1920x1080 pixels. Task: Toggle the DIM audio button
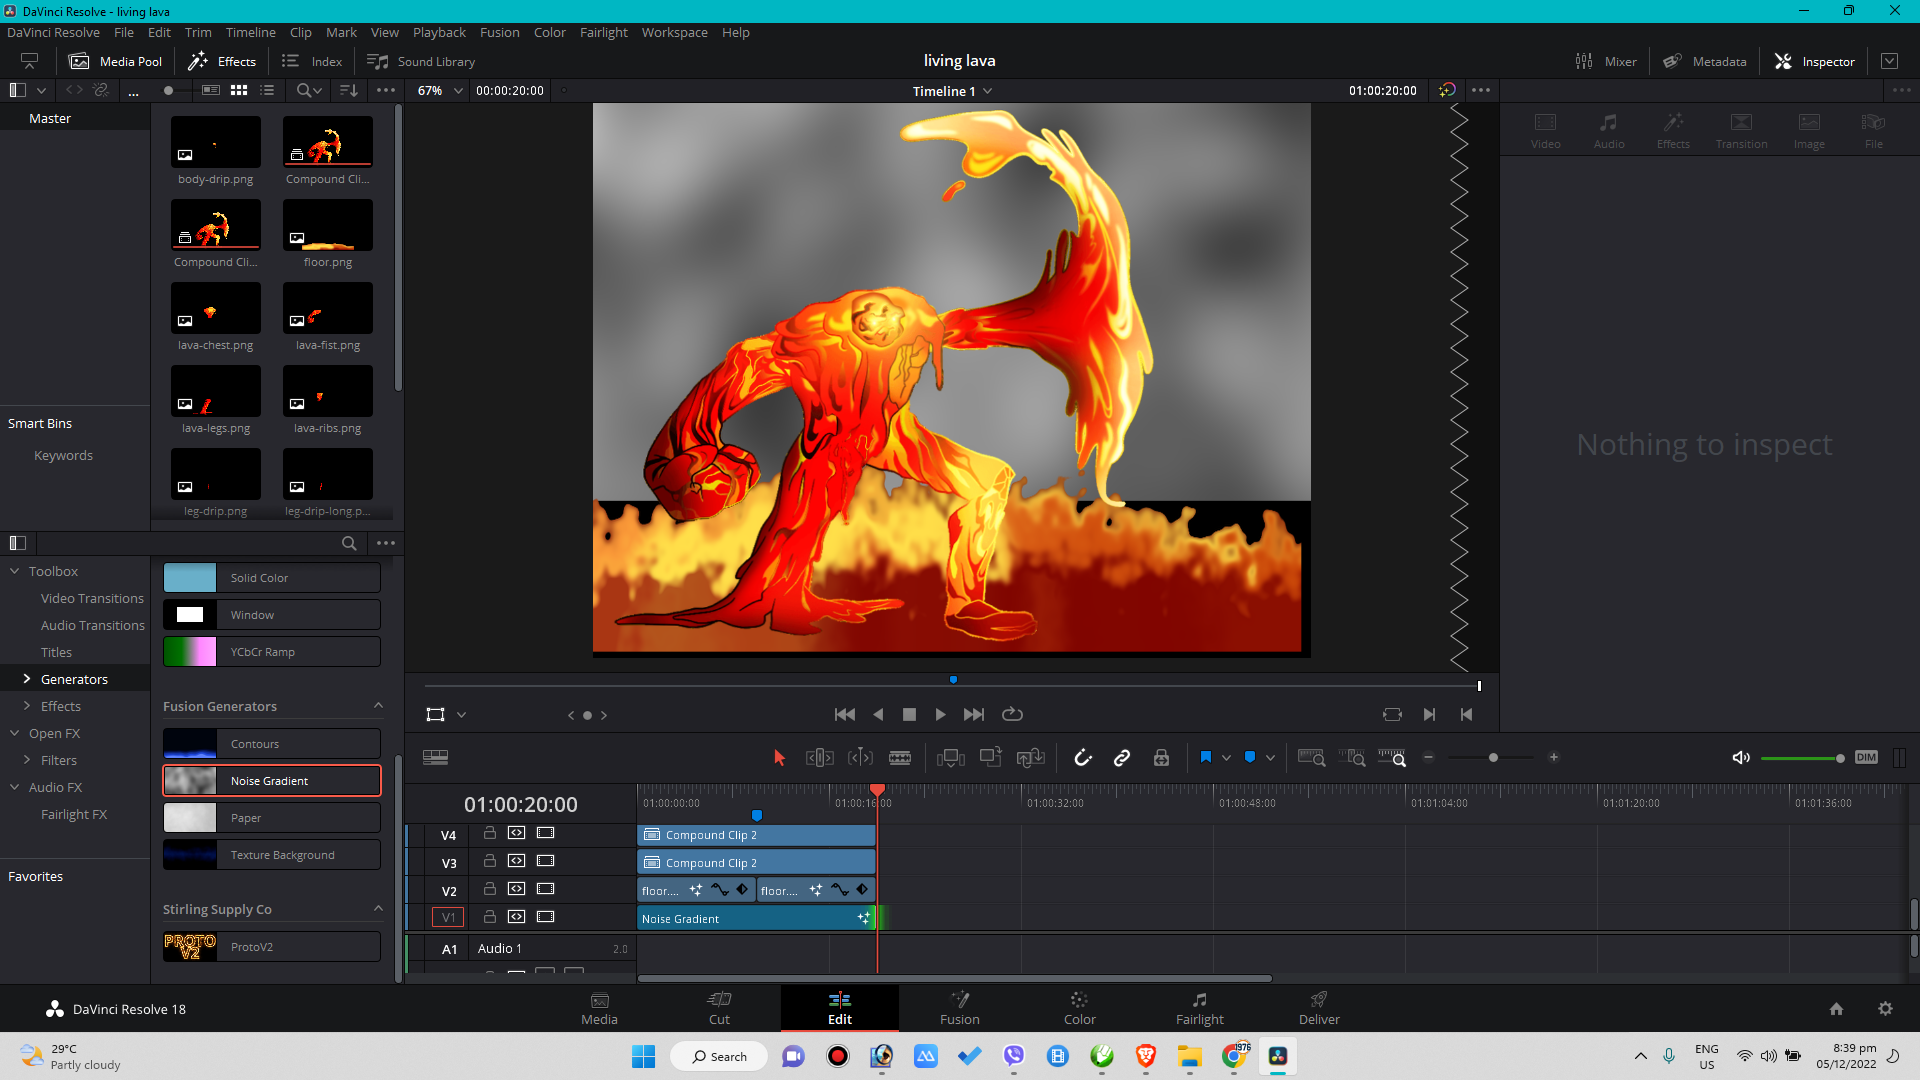pos(1866,758)
